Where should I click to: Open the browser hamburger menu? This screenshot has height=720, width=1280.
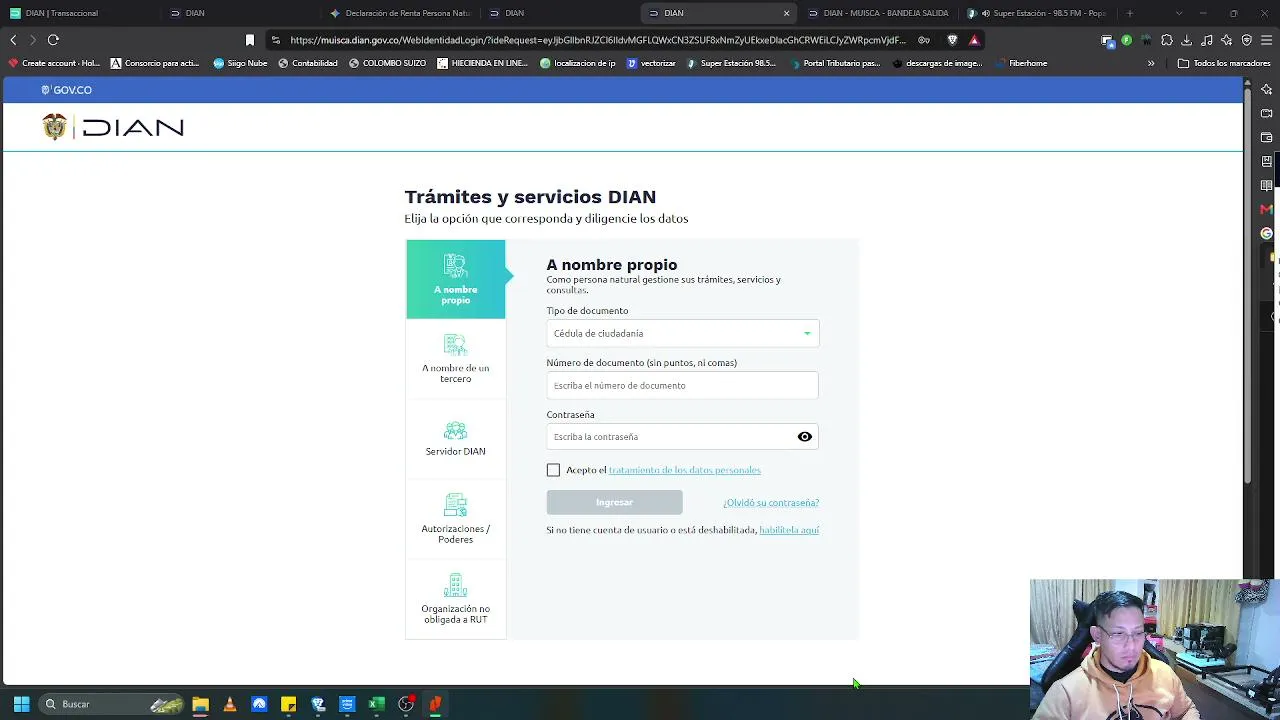click(x=1266, y=40)
